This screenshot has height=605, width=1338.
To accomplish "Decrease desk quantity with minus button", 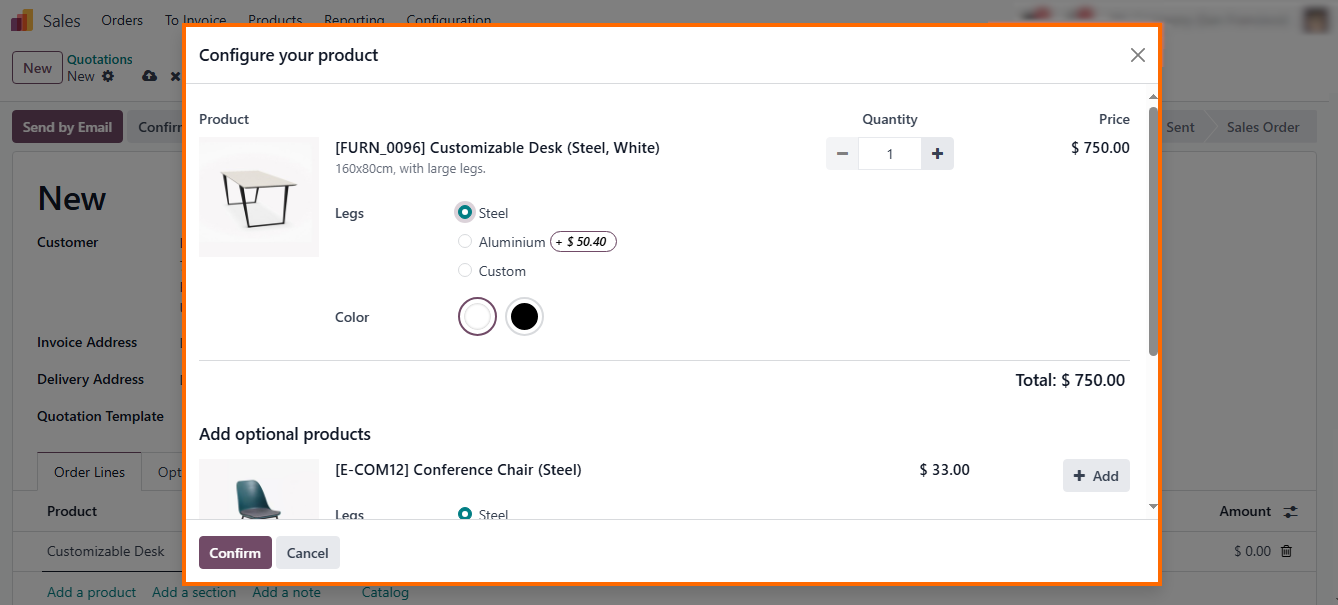I will coord(842,154).
